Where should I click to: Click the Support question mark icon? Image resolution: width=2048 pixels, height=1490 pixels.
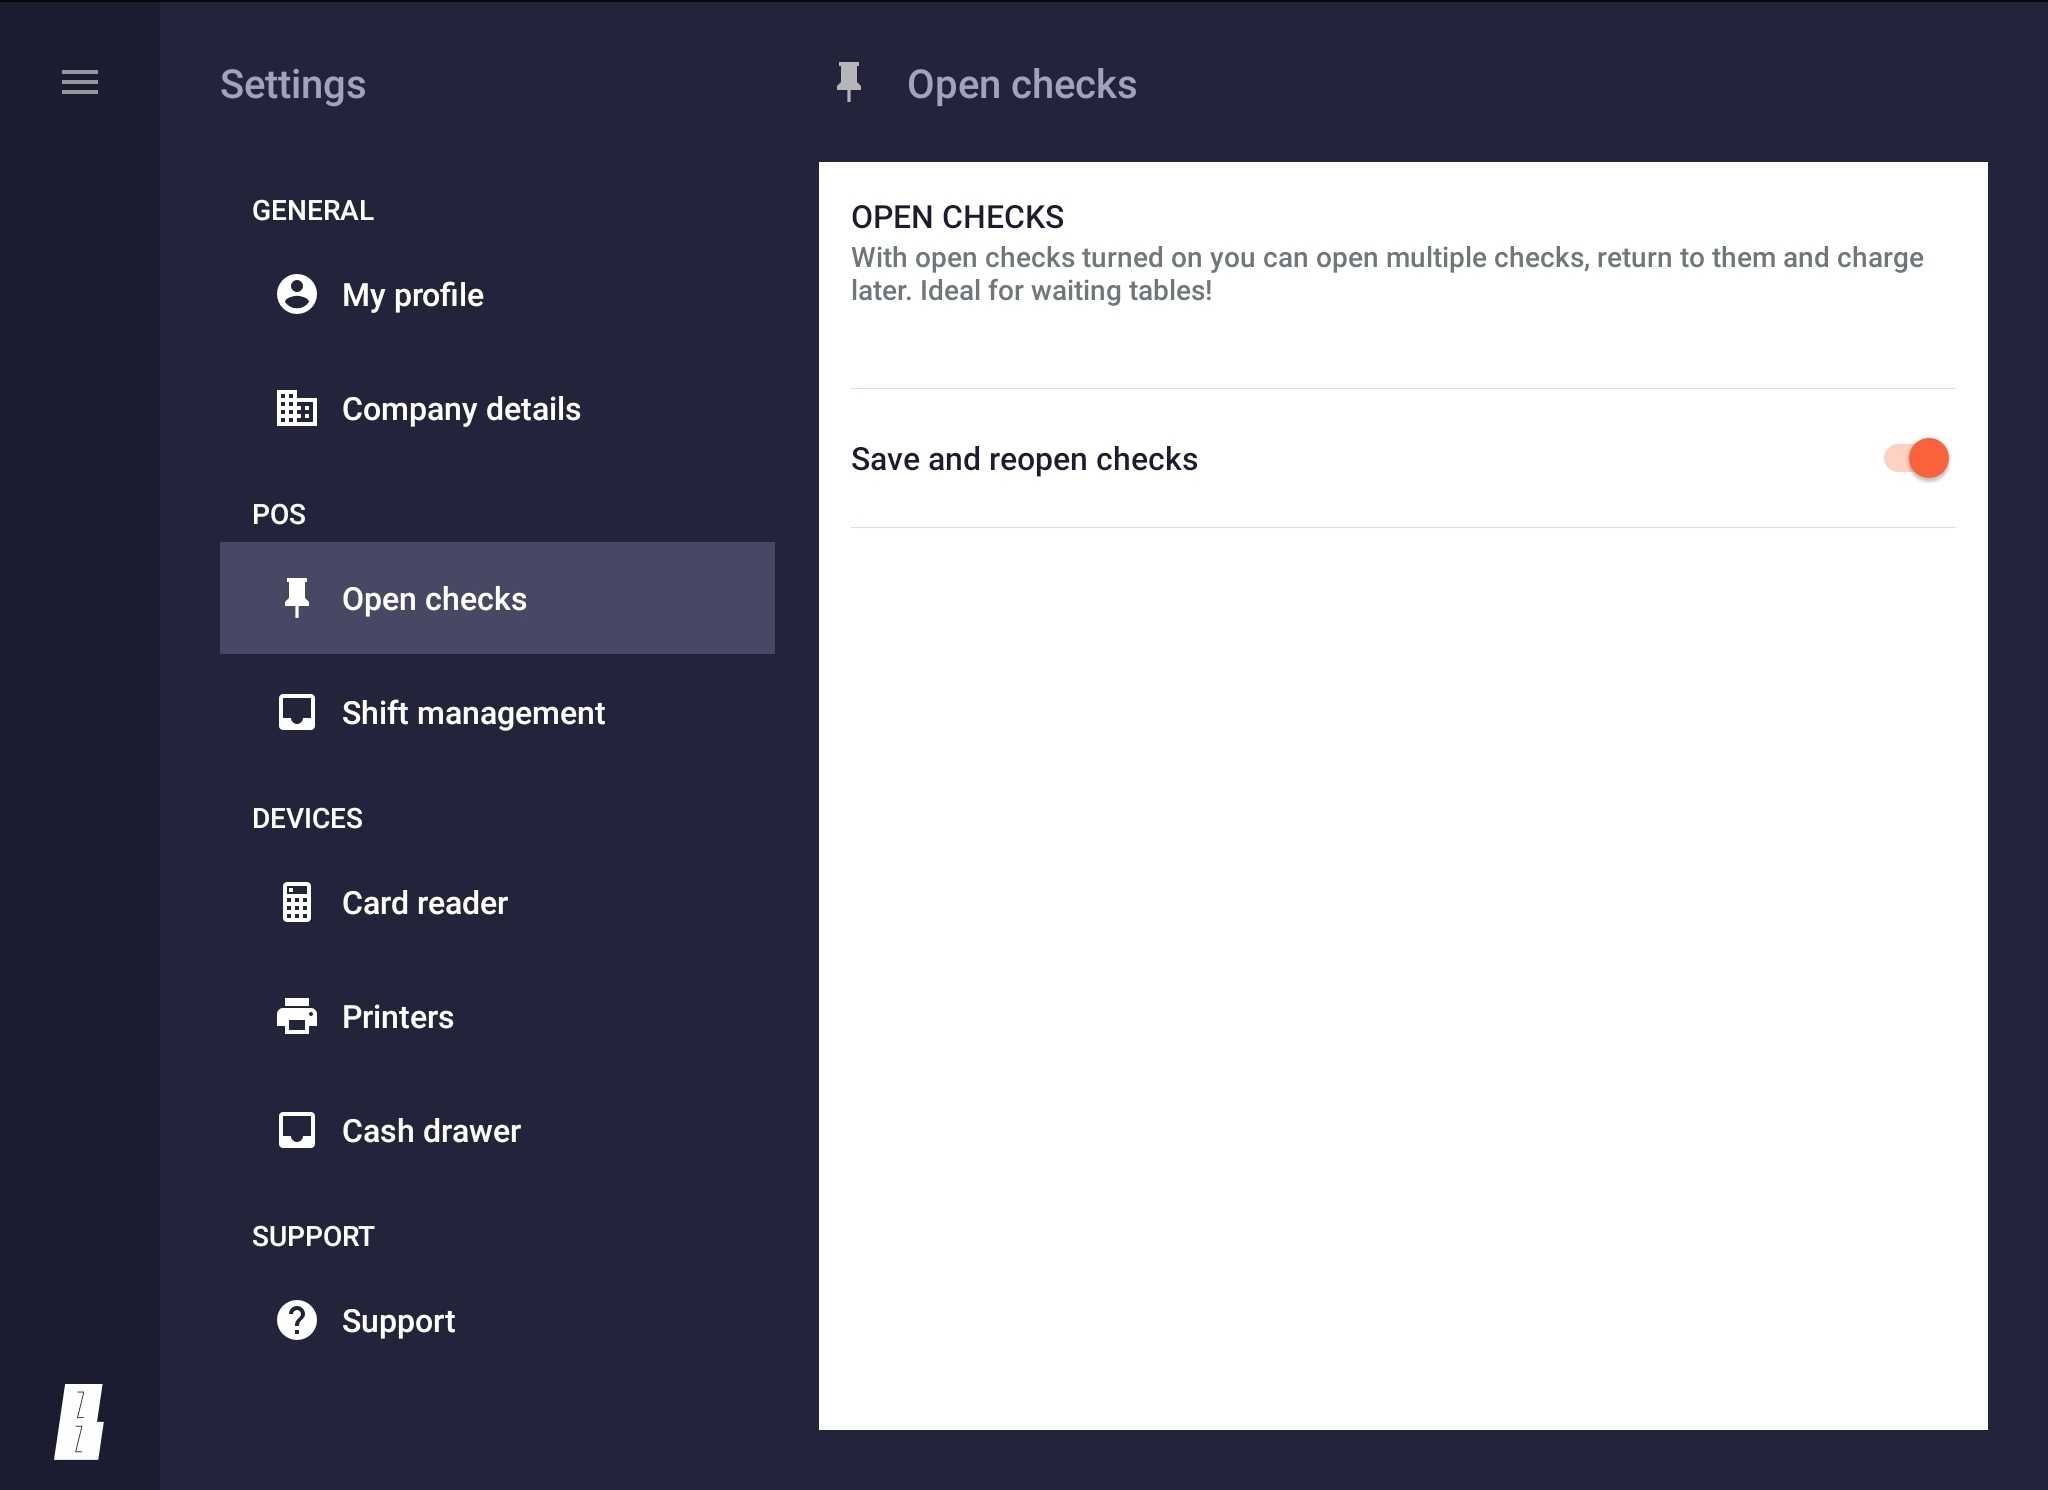pyautogui.click(x=296, y=1320)
